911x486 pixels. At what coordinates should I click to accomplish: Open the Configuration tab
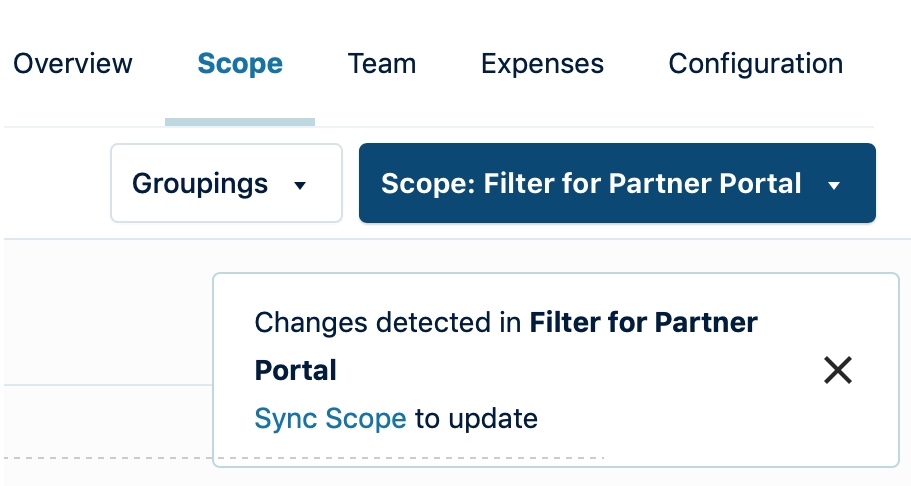[x=755, y=64]
